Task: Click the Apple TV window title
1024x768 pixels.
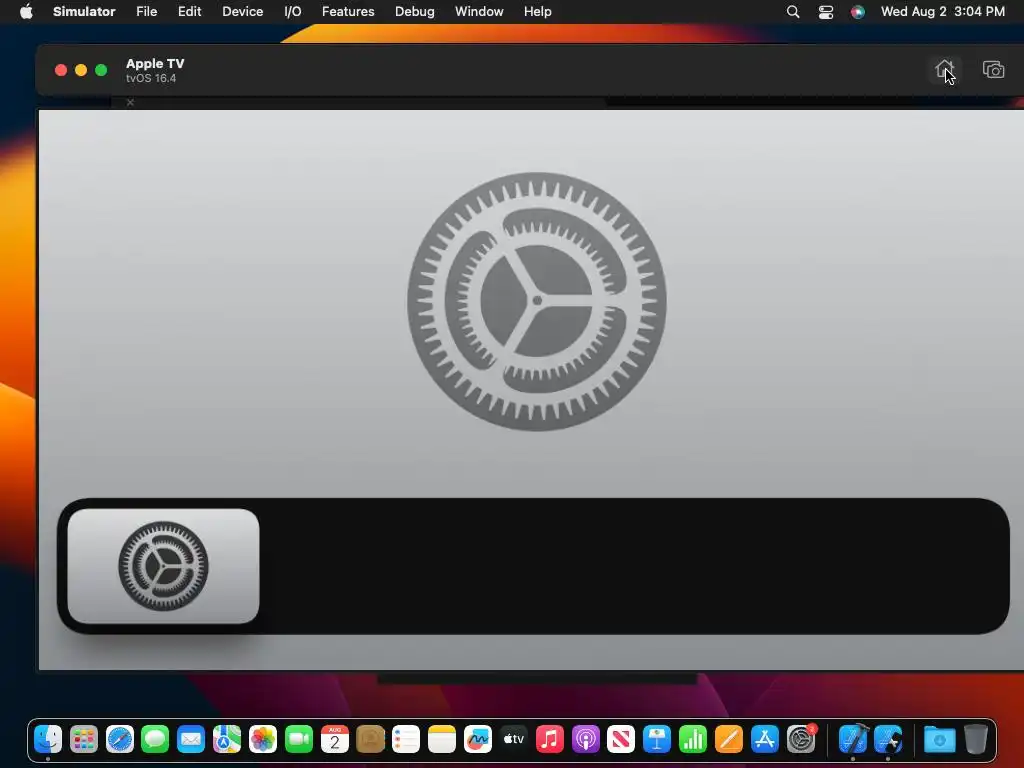Action: click(155, 63)
